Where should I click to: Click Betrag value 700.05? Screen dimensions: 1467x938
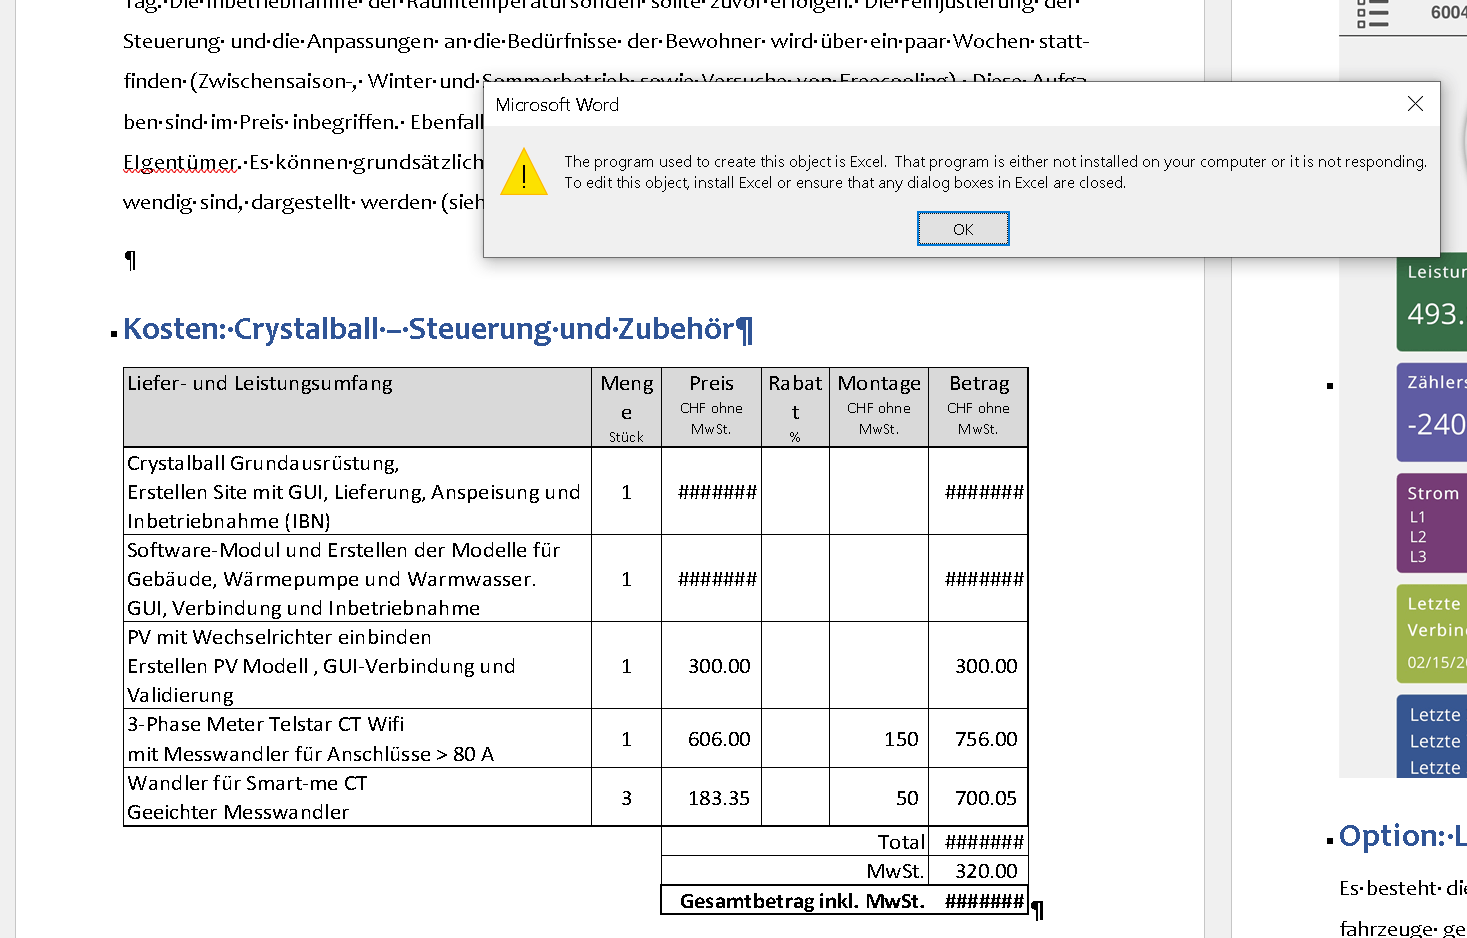(986, 798)
